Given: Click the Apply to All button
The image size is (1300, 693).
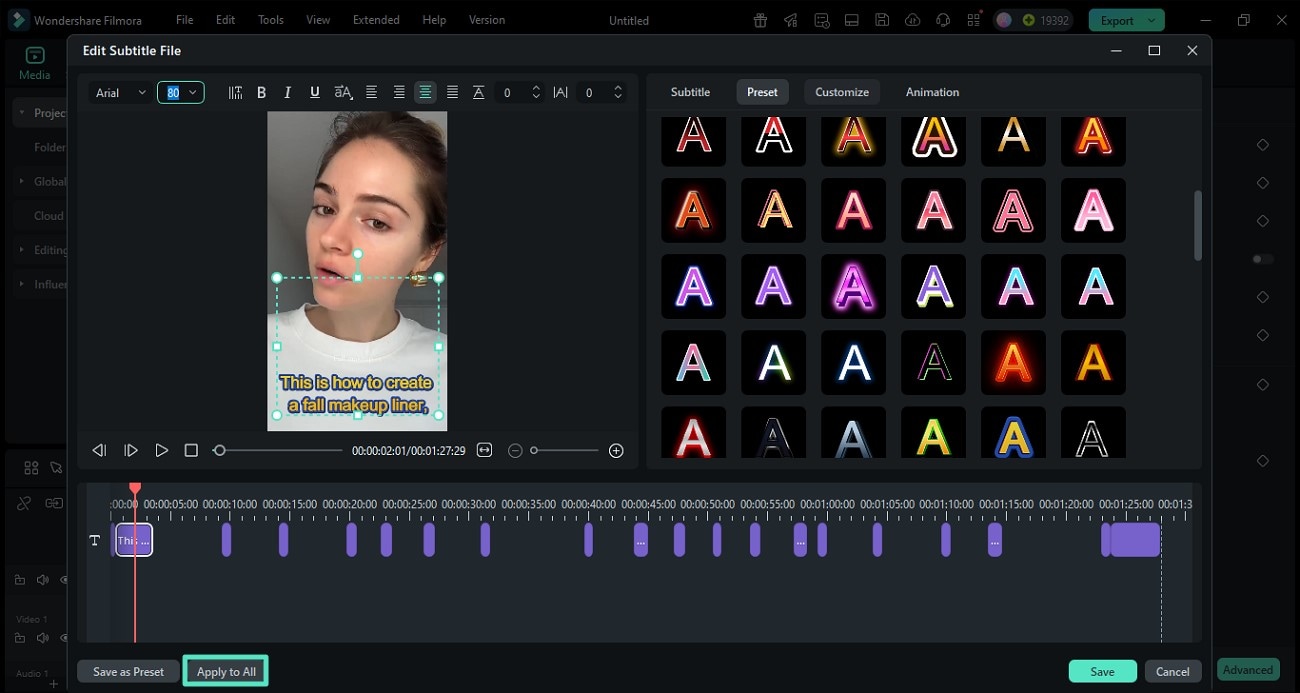Looking at the screenshot, I should click(226, 671).
